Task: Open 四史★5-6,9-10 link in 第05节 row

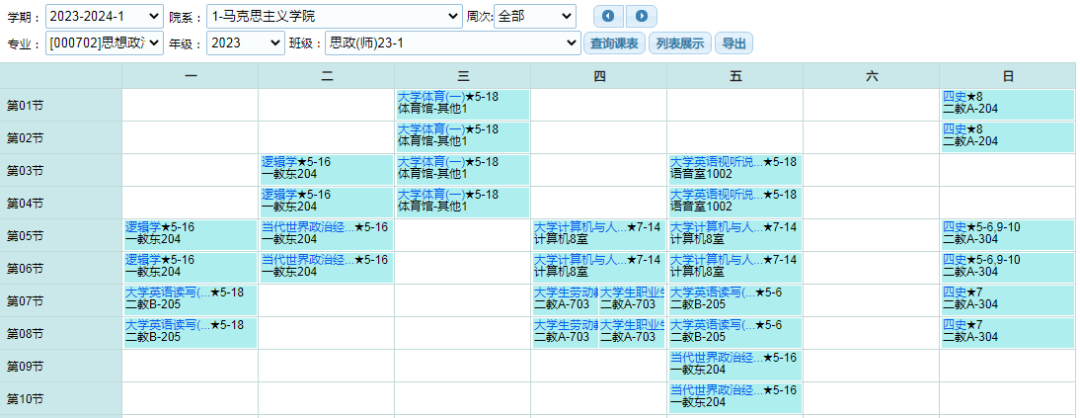Action: 955,227
